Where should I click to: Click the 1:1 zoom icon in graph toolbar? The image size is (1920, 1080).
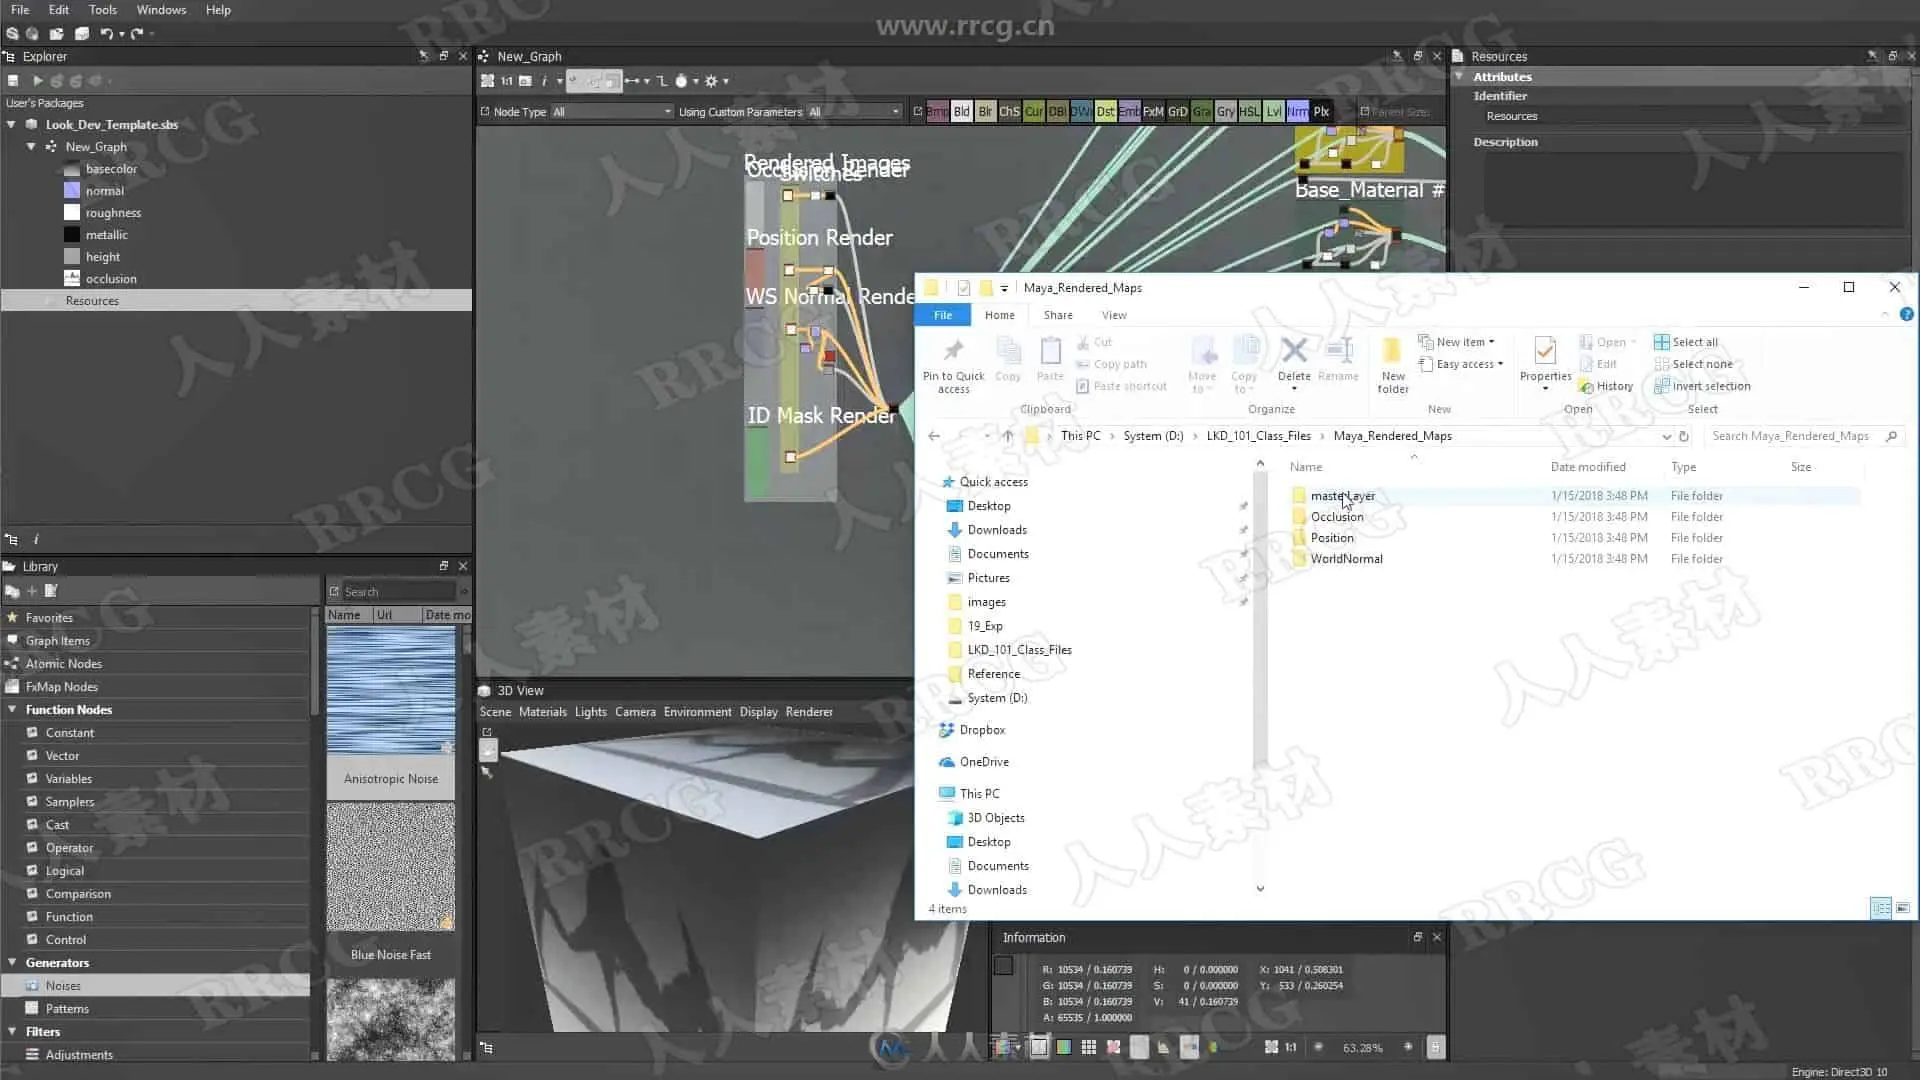pos(507,81)
